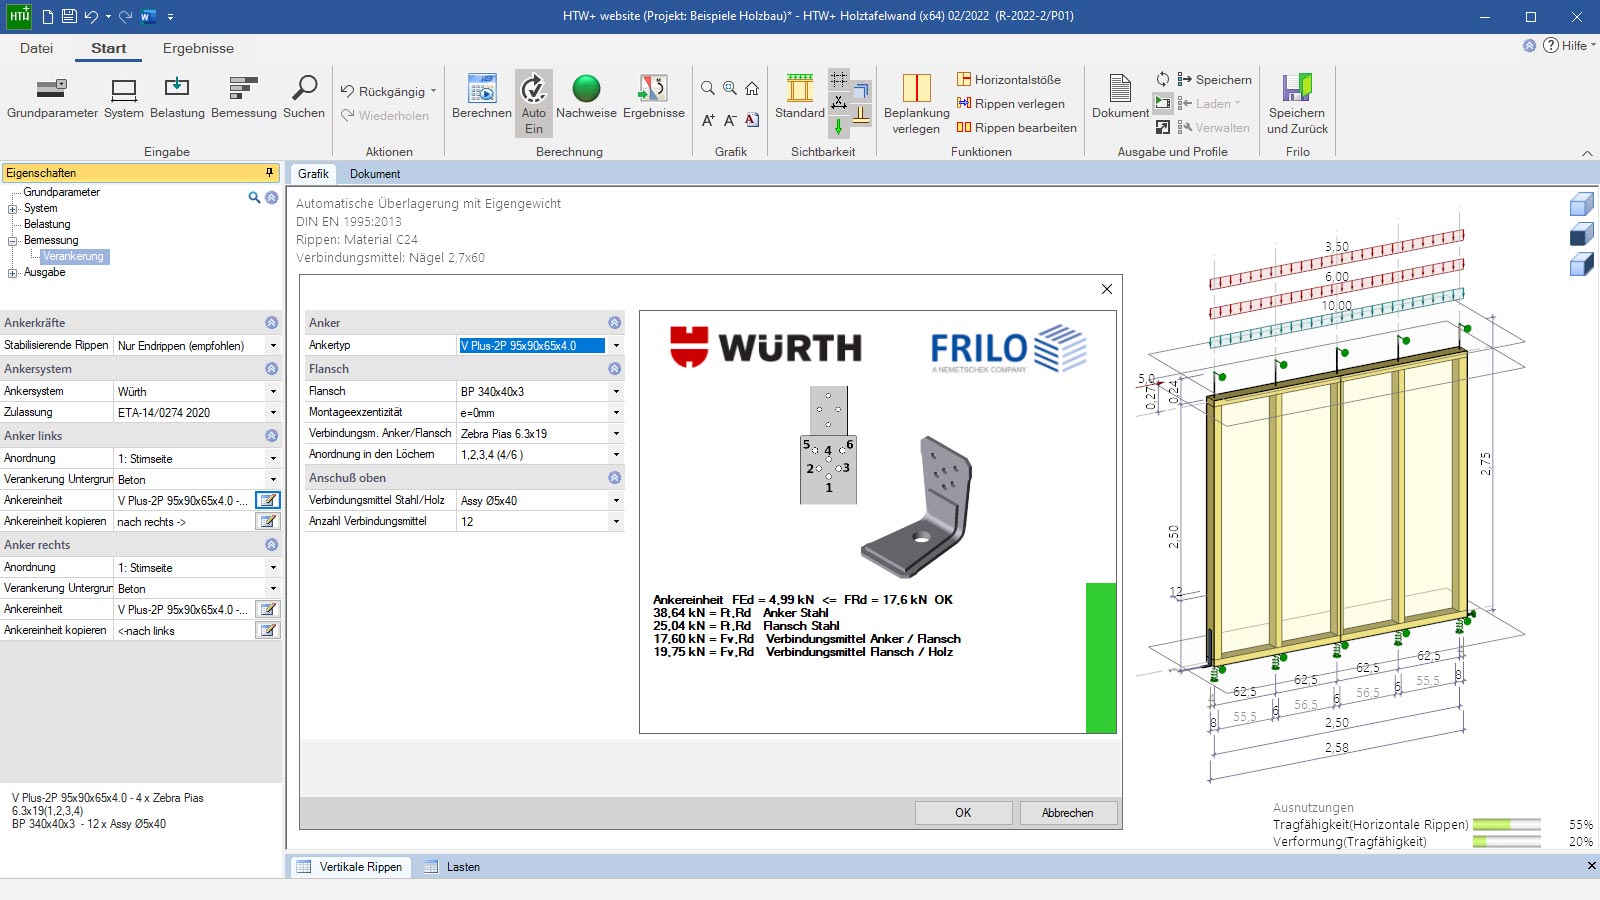The image size is (1600, 900).
Task: Switch to the Dokument view tab
Action: (x=375, y=174)
